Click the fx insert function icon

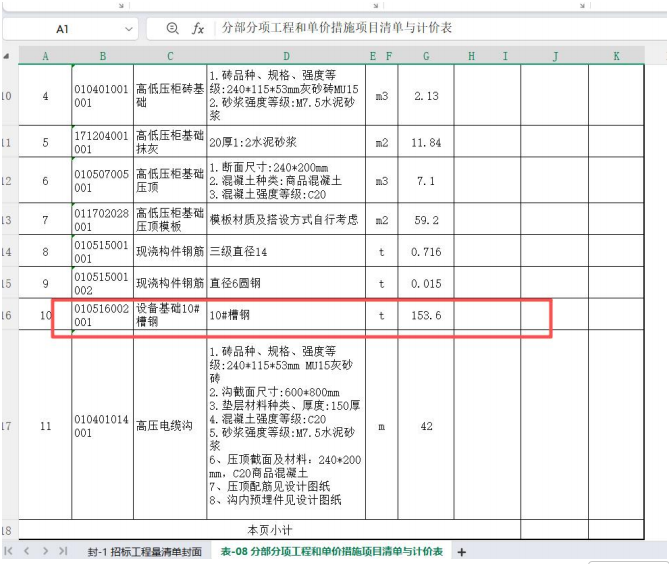pos(198,29)
